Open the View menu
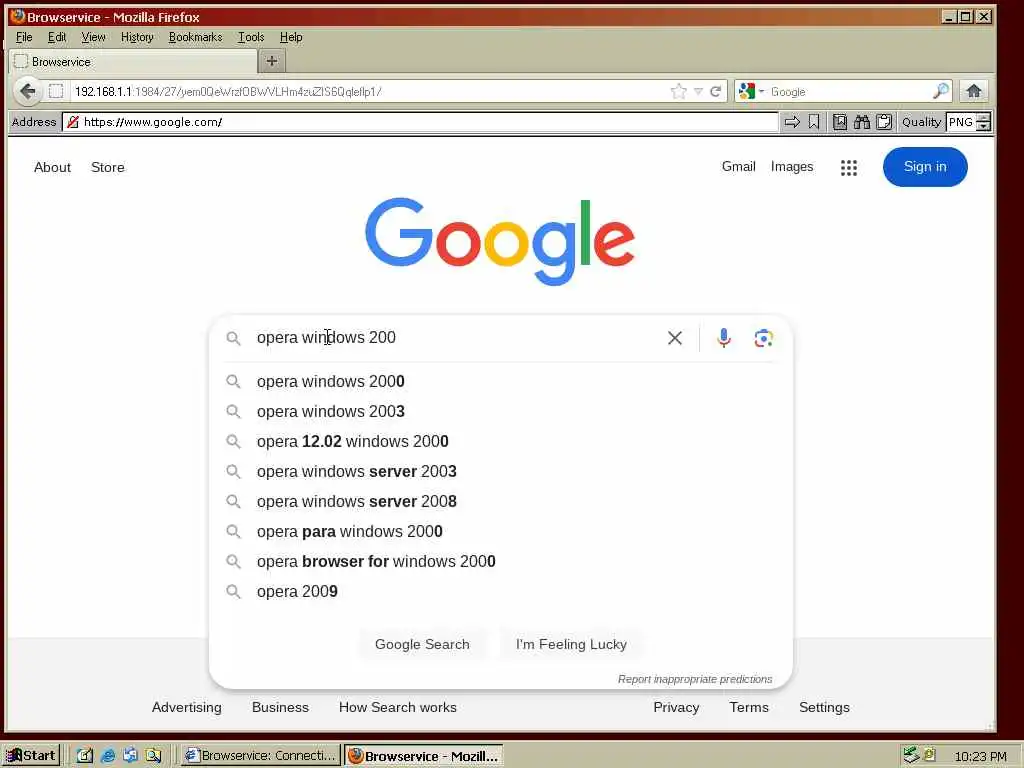The image size is (1024, 768). coord(93,37)
